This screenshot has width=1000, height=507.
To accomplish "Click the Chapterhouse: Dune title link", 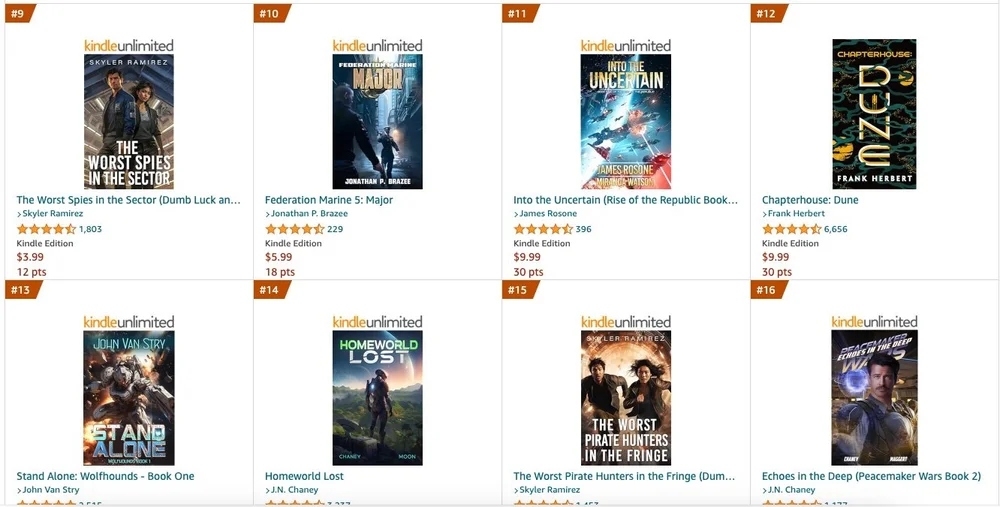I will 810,200.
